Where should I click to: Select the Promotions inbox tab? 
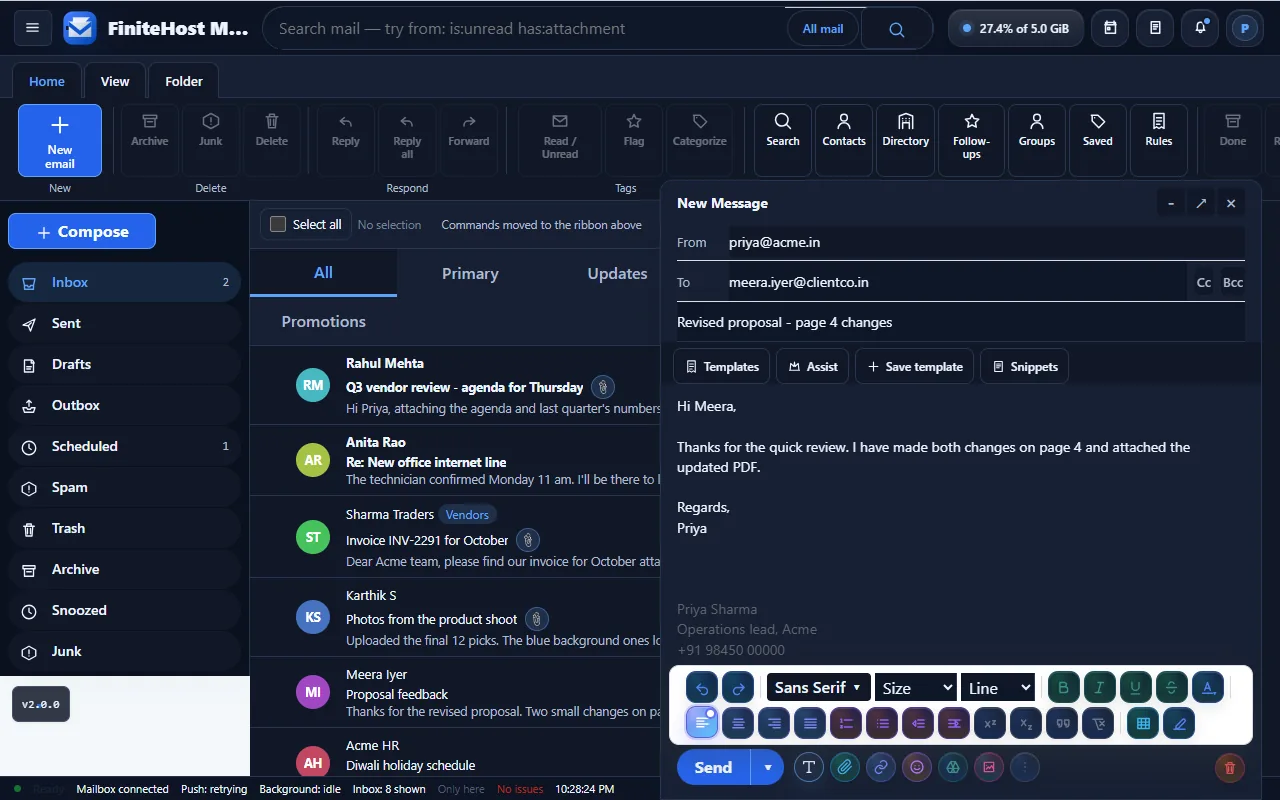(324, 321)
